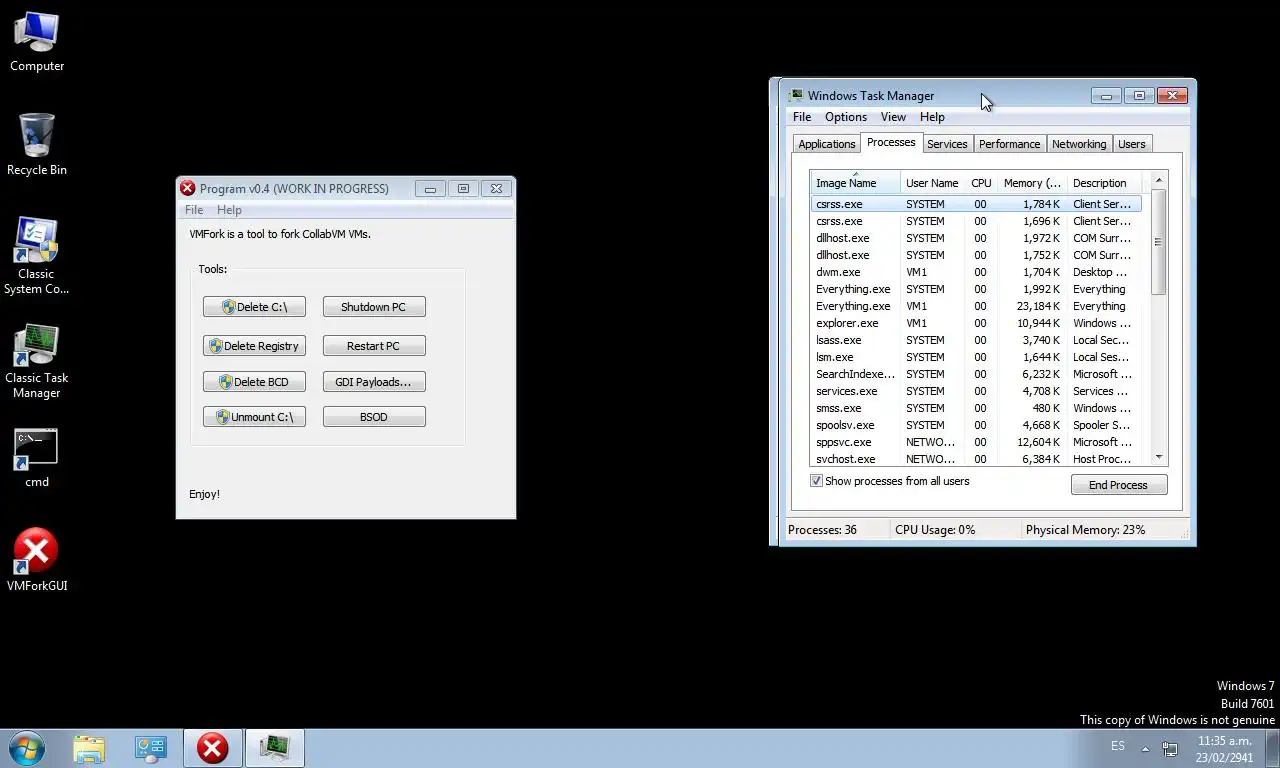Switch to the Networking tab
The image size is (1280, 768).
[x=1079, y=144]
